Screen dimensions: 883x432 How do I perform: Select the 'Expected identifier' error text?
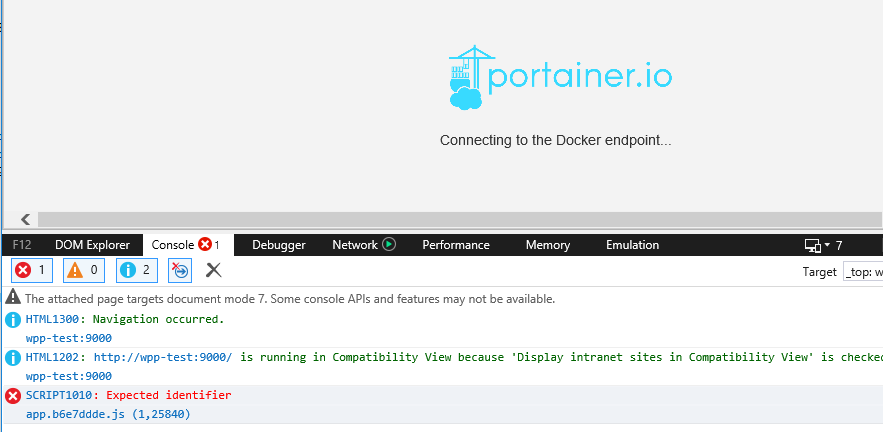[x=168, y=395]
